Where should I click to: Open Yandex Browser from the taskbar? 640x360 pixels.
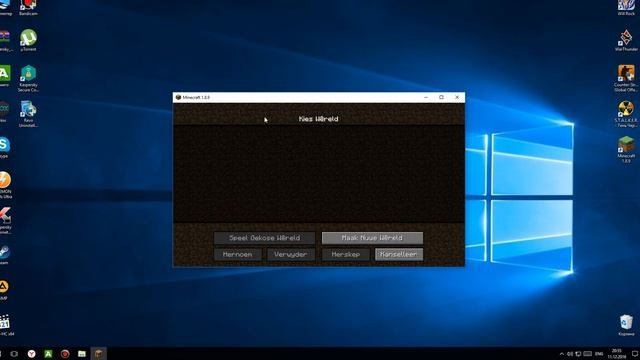click(x=31, y=354)
